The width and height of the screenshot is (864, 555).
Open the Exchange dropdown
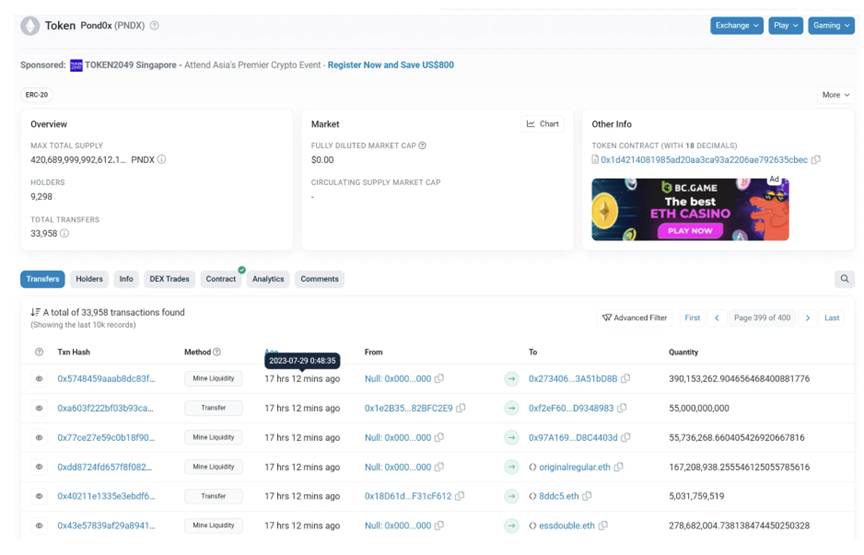pos(737,25)
